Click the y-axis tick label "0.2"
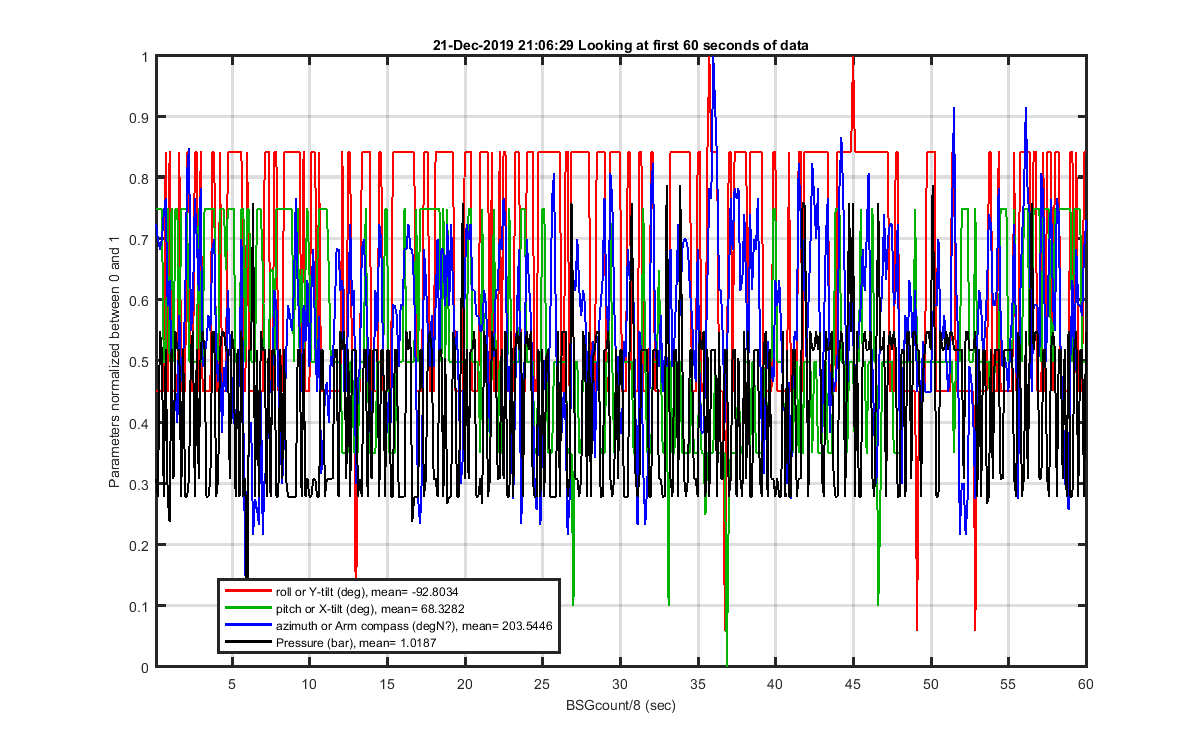Screen dimensions: 1200x750 pos(141,545)
